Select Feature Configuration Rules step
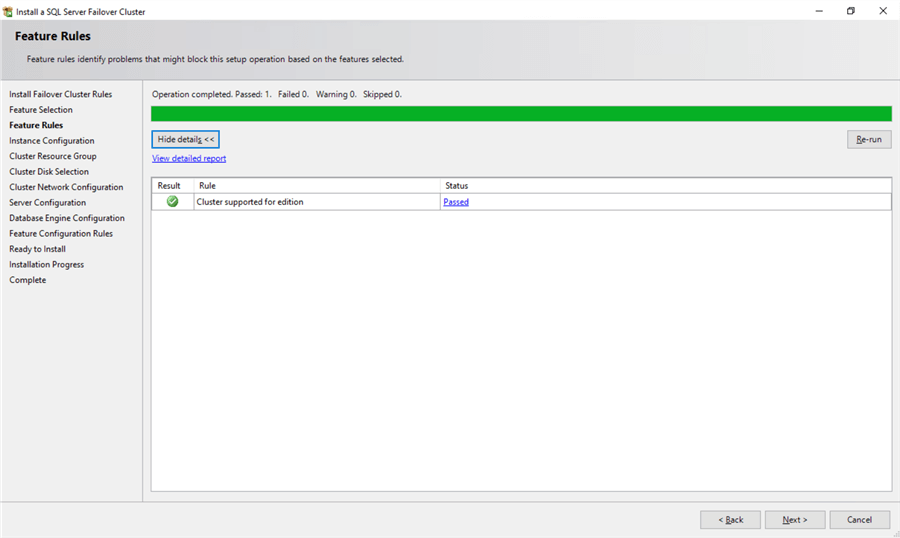 61,234
